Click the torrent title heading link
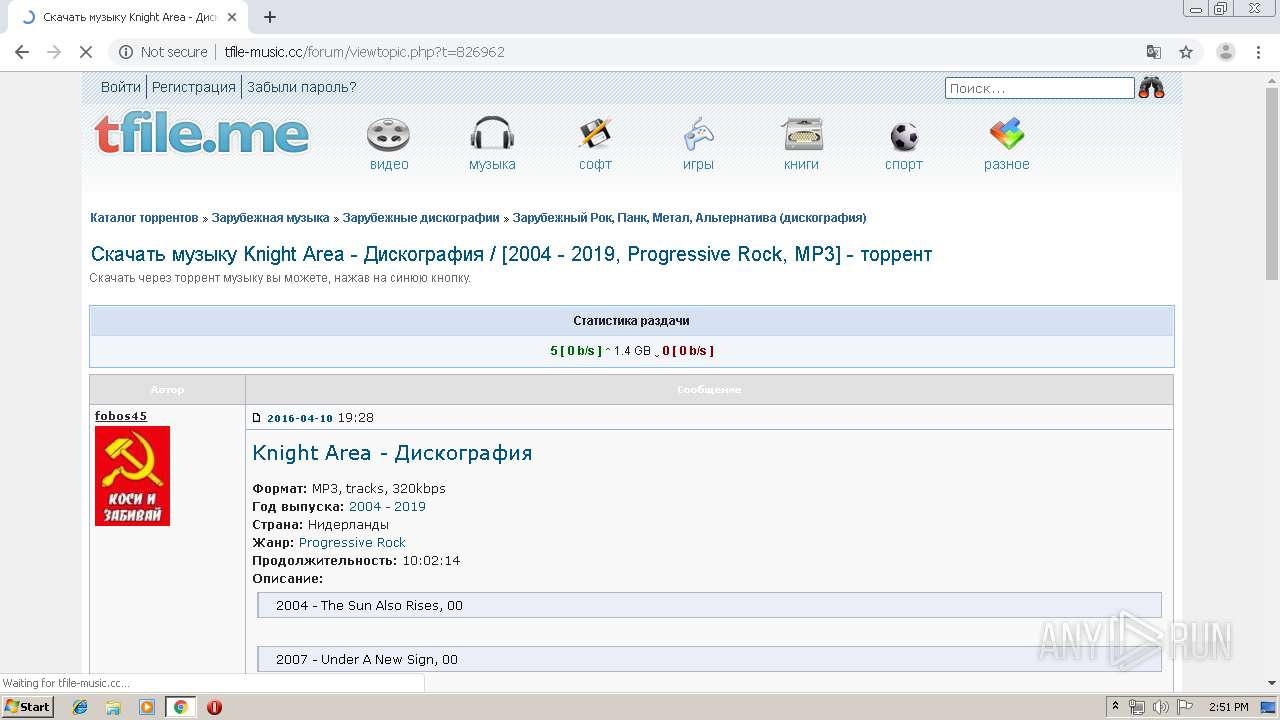This screenshot has width=1280, height=720. pyautogui.click(x=511, y=254)
